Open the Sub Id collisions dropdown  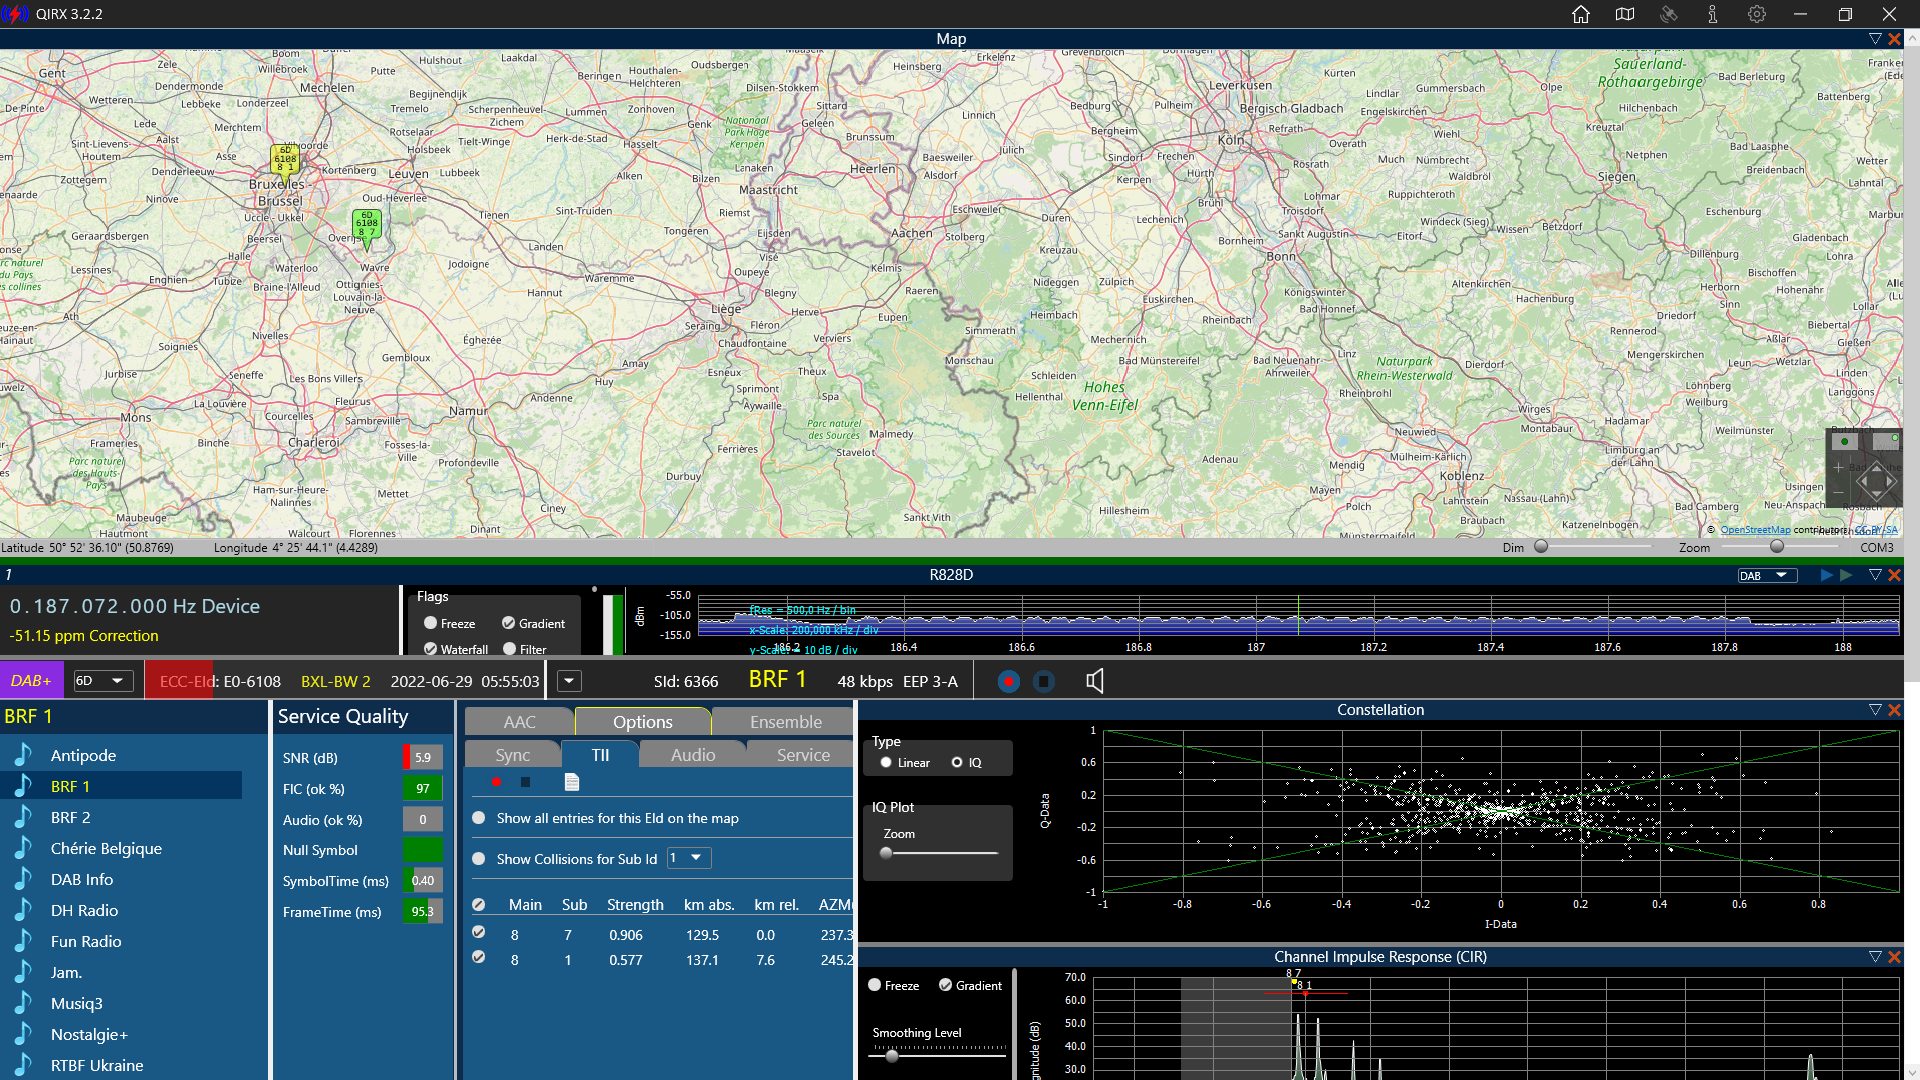(x=689, y=858)
